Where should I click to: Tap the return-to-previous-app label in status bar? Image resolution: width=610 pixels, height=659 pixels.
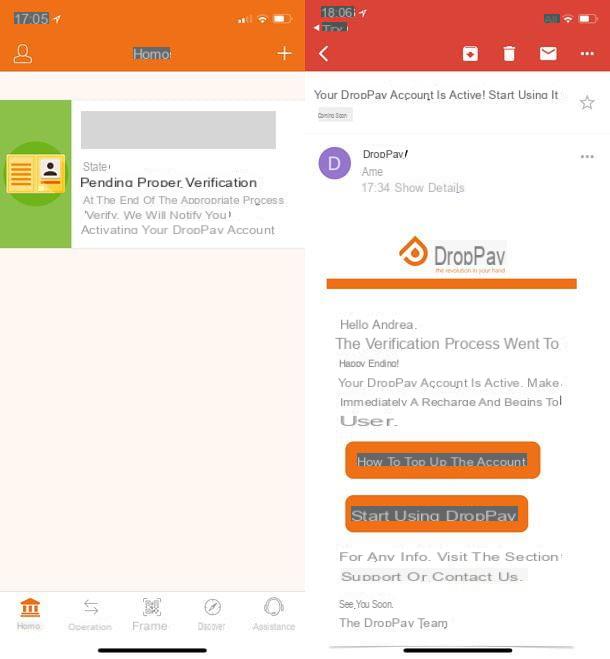(x=332, y=28)
